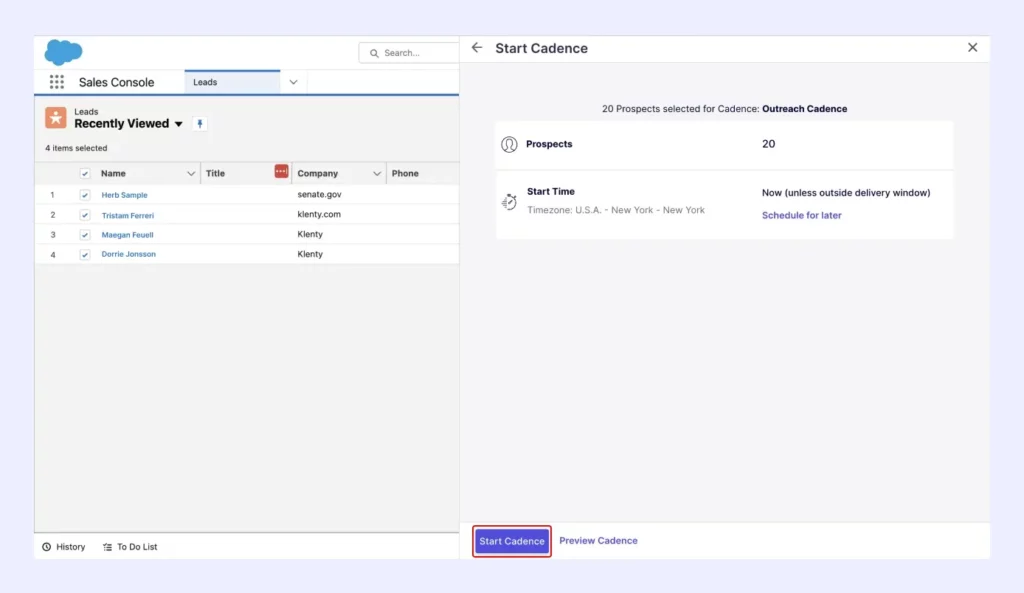
Task: Open To Do List in utility bar
Action: tap(130, 547)
